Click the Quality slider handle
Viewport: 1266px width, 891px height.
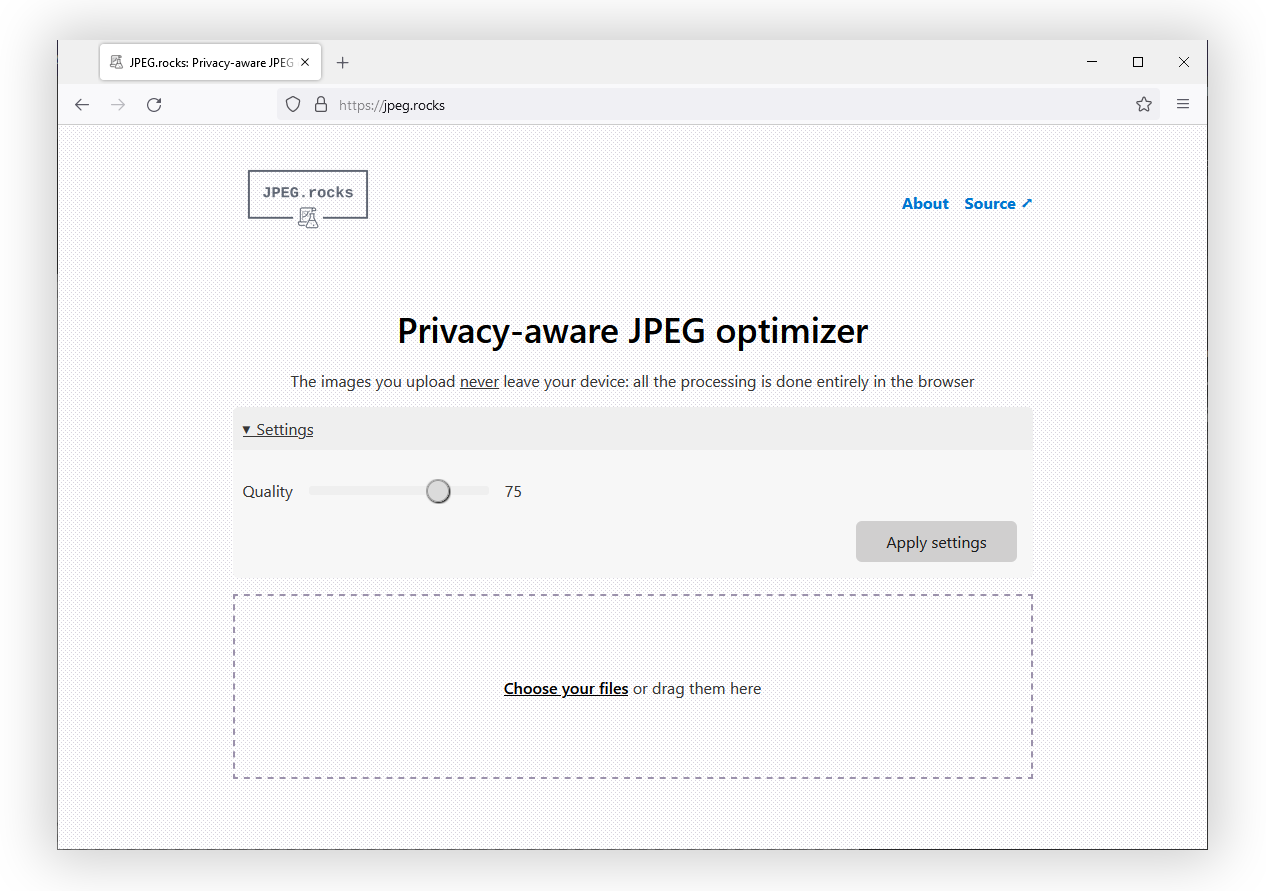438,491
